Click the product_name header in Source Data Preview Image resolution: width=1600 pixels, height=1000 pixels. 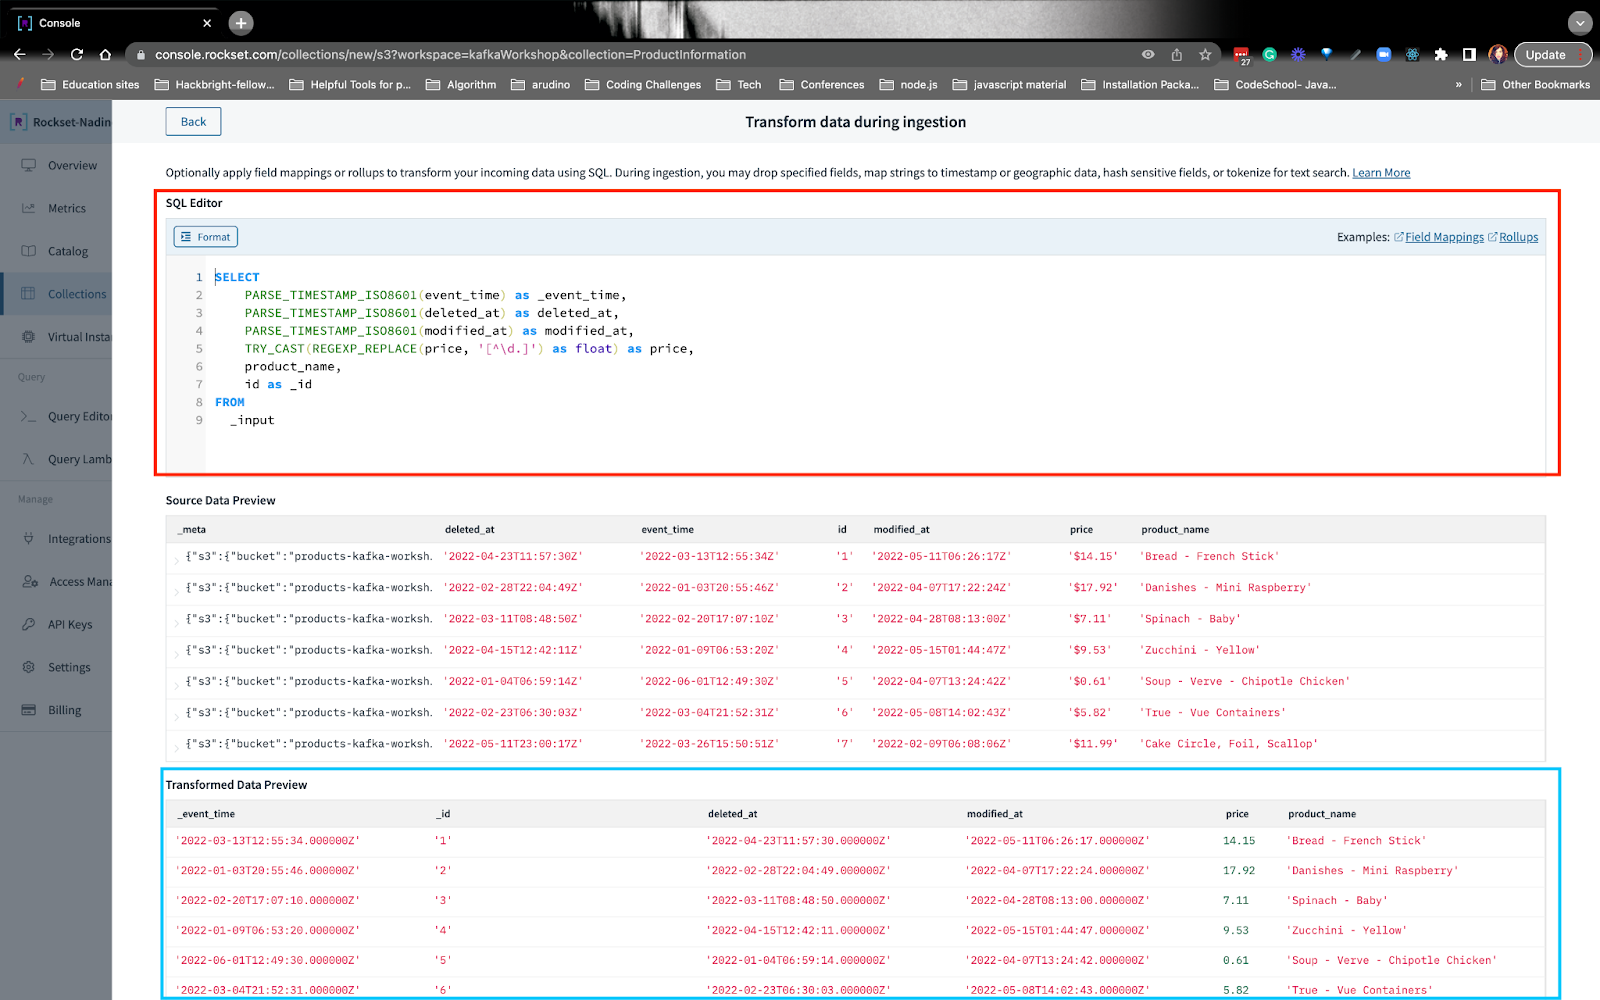(x=1175, y=530)
